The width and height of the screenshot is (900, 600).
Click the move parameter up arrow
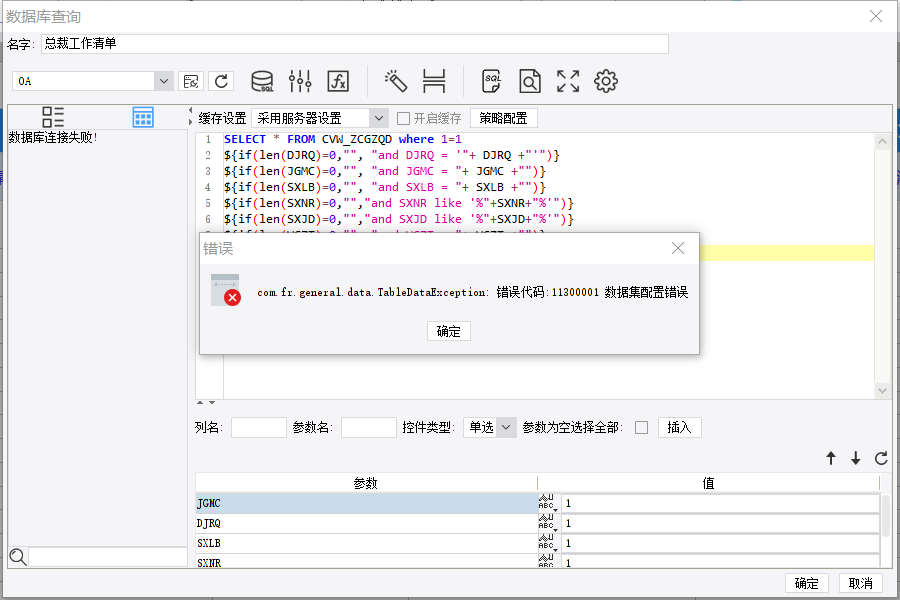830,458
